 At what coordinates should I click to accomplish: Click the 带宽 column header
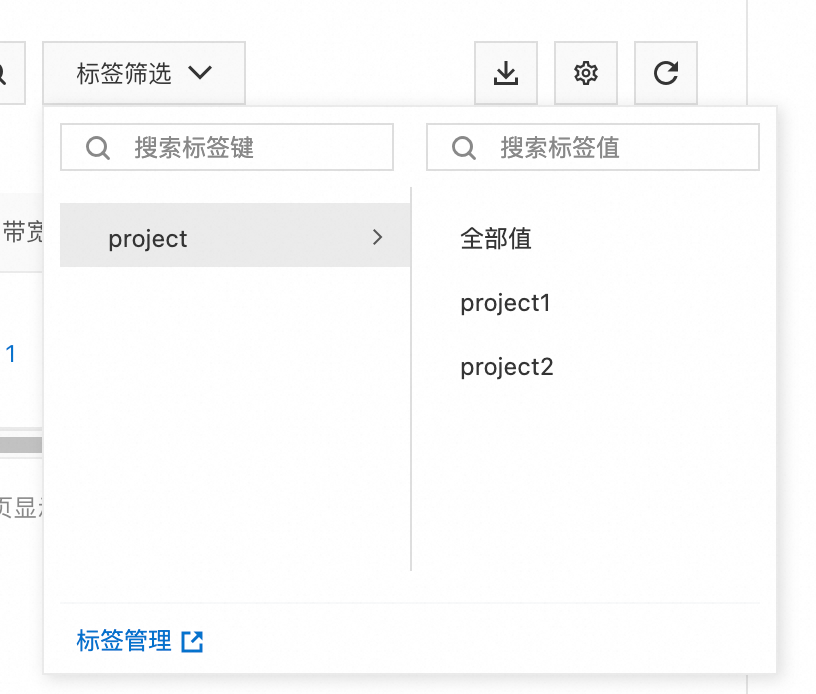pos(22,232)
